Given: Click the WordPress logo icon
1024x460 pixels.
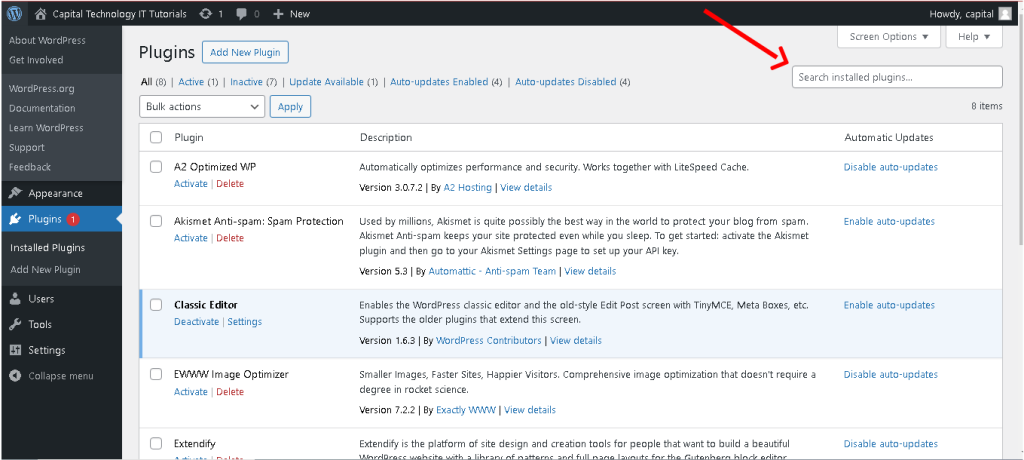Looking at the screenshot, I should (15, 14).
